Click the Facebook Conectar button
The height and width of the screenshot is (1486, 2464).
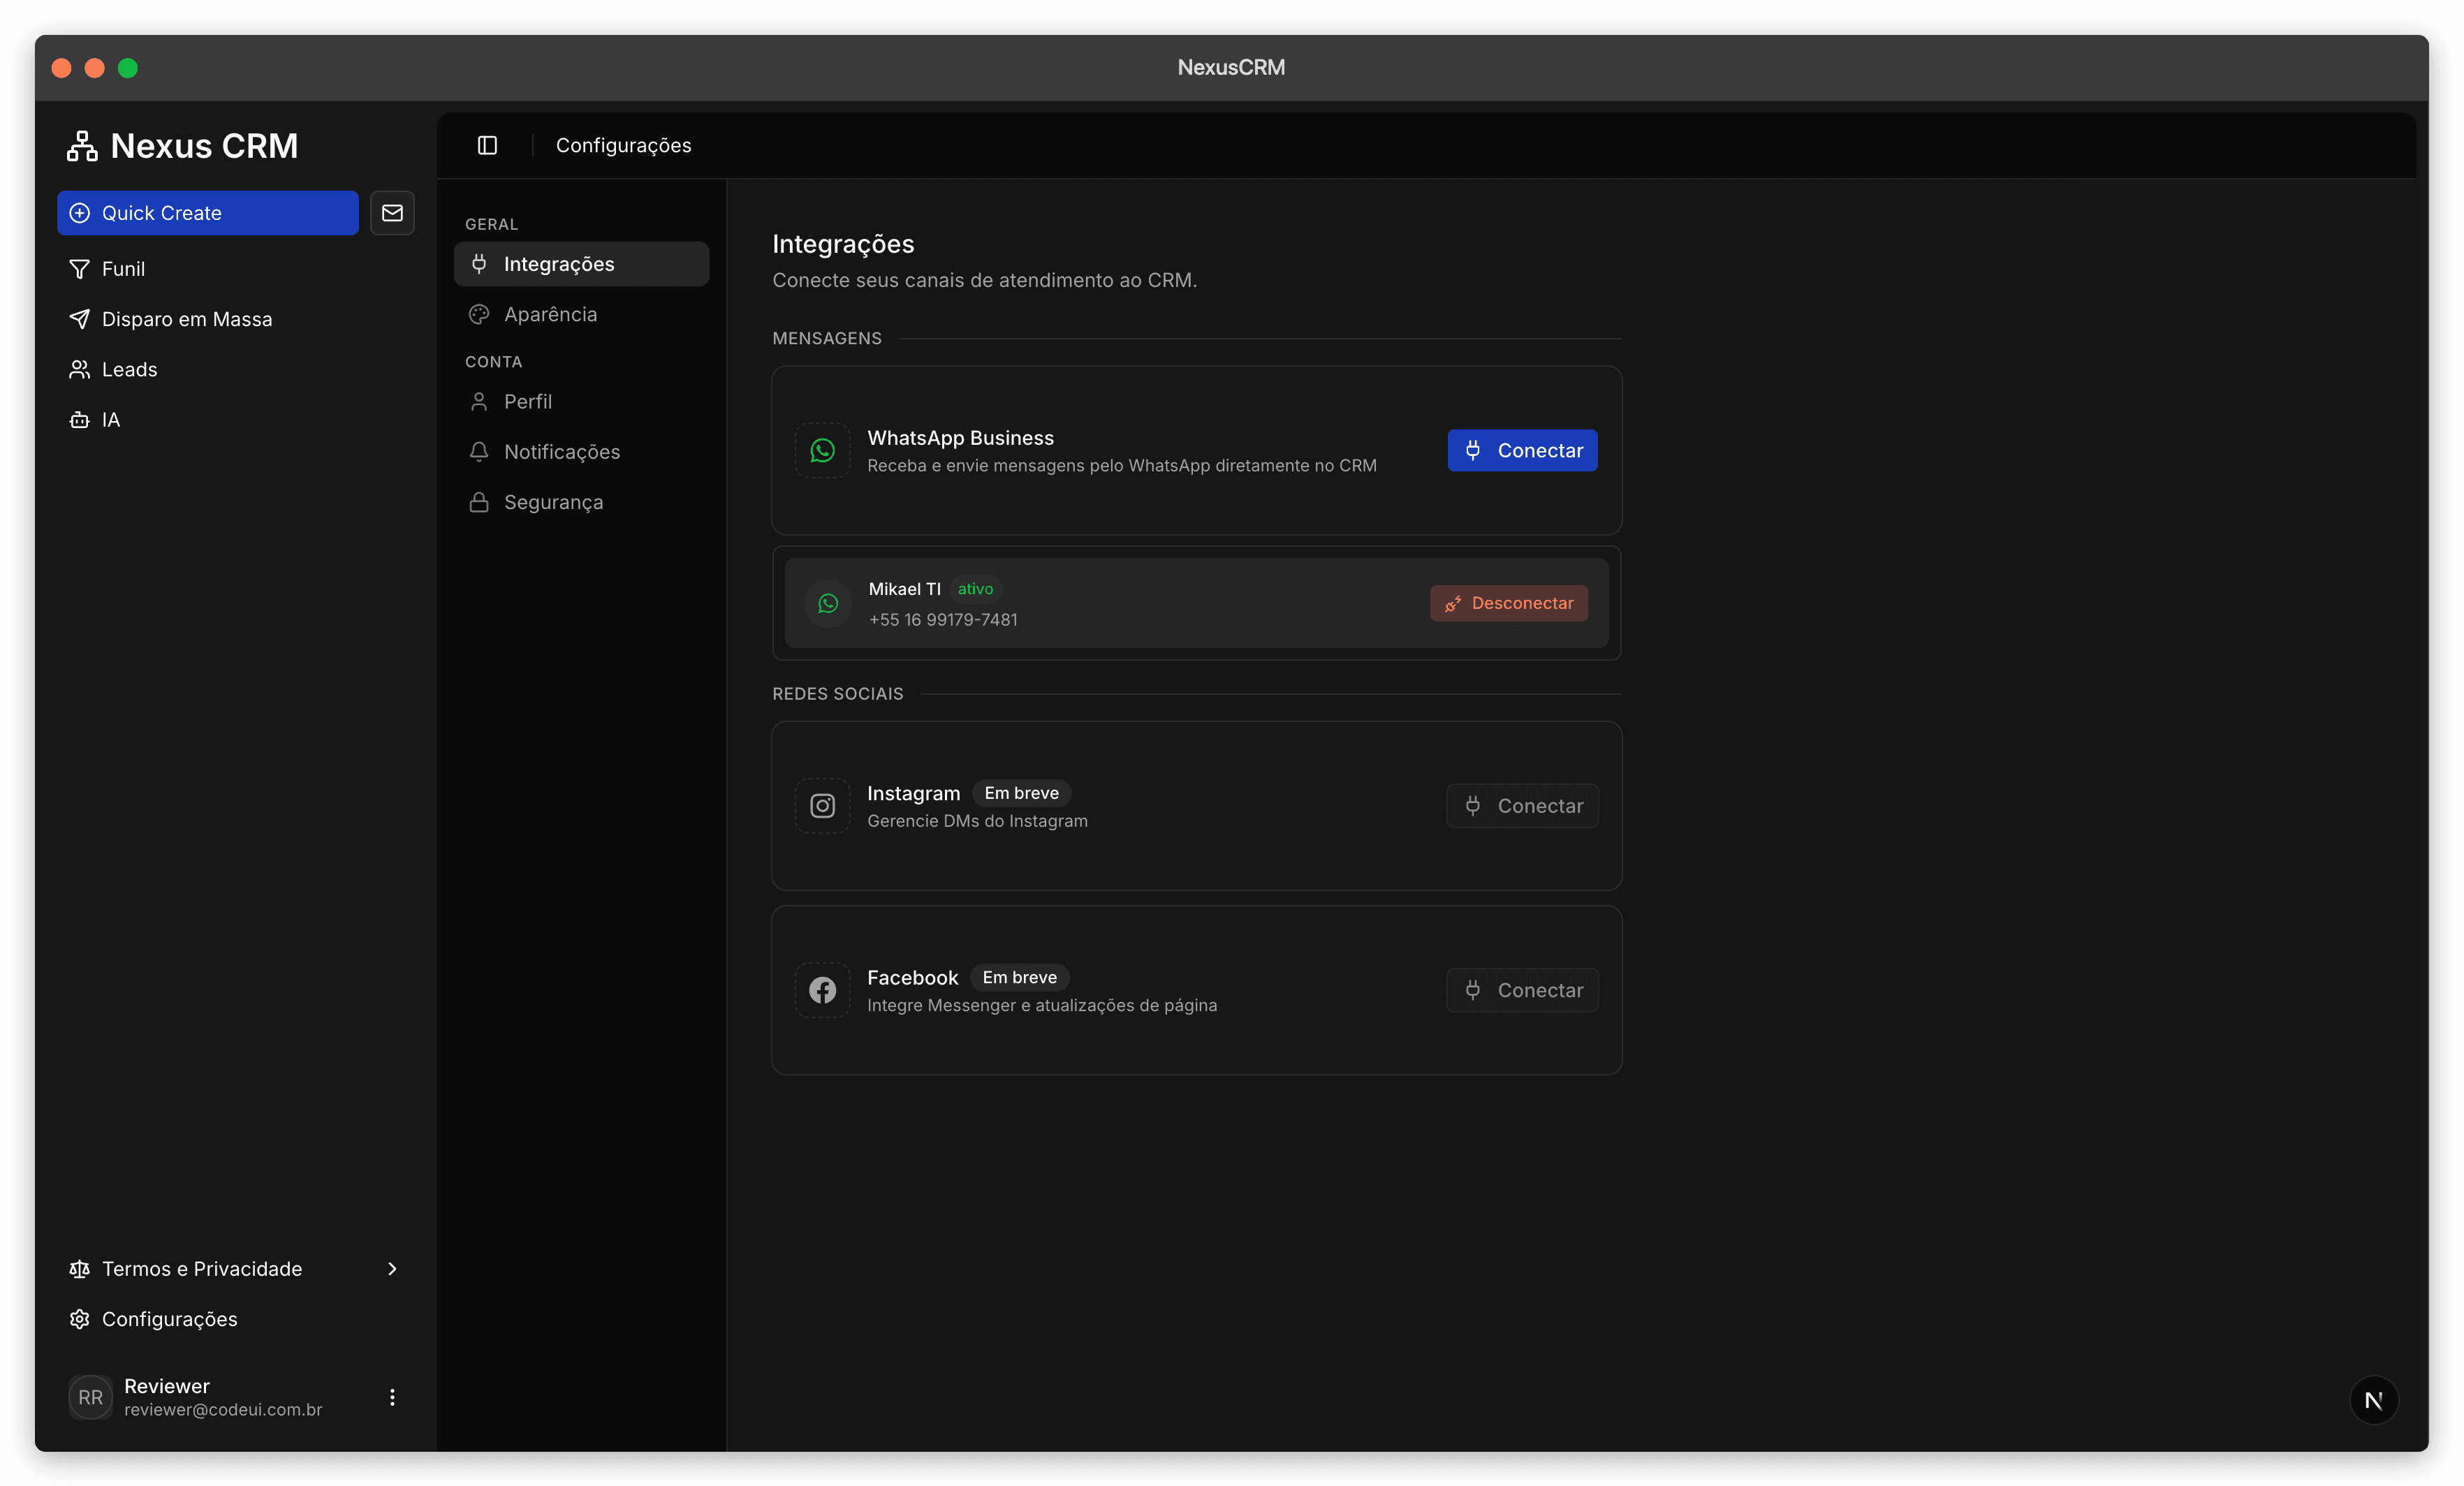[x=1522, y=990]
